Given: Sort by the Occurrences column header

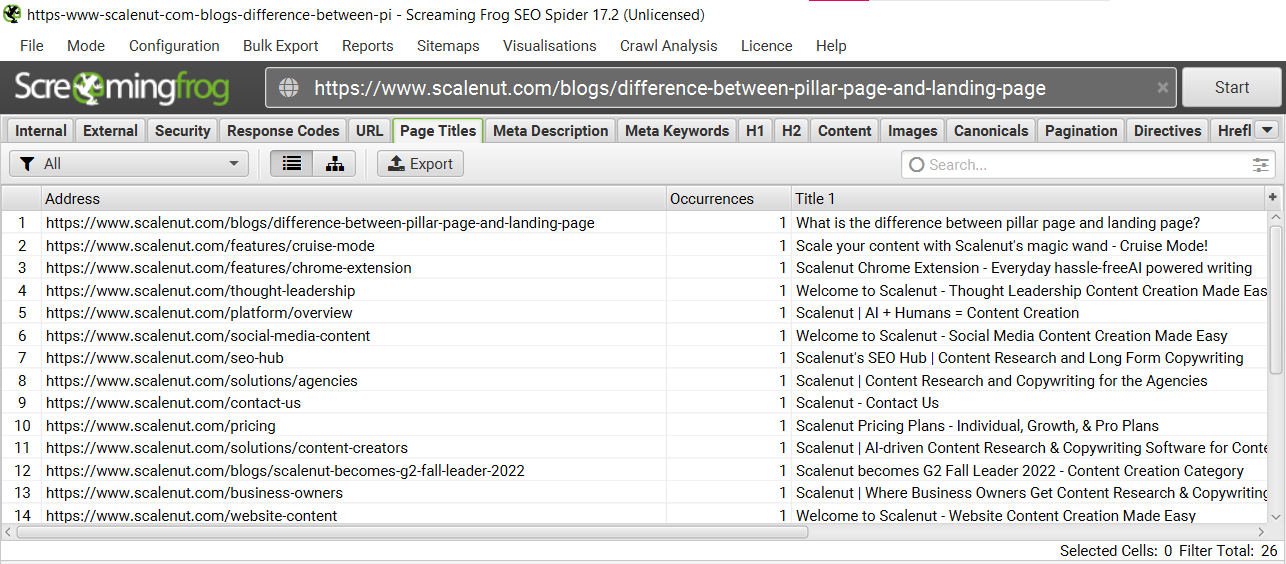Looking at the screenshot, I should pos(711,198).
